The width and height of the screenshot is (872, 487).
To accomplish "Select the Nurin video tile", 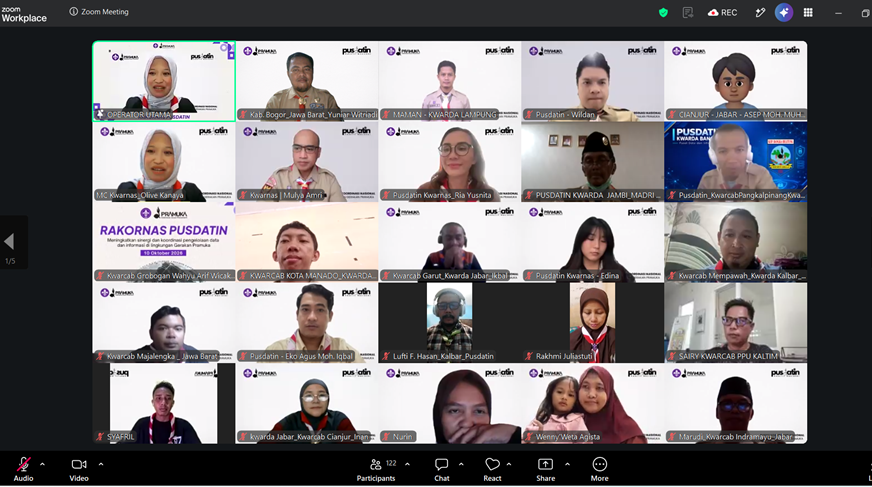I will [x=450, y=404].
